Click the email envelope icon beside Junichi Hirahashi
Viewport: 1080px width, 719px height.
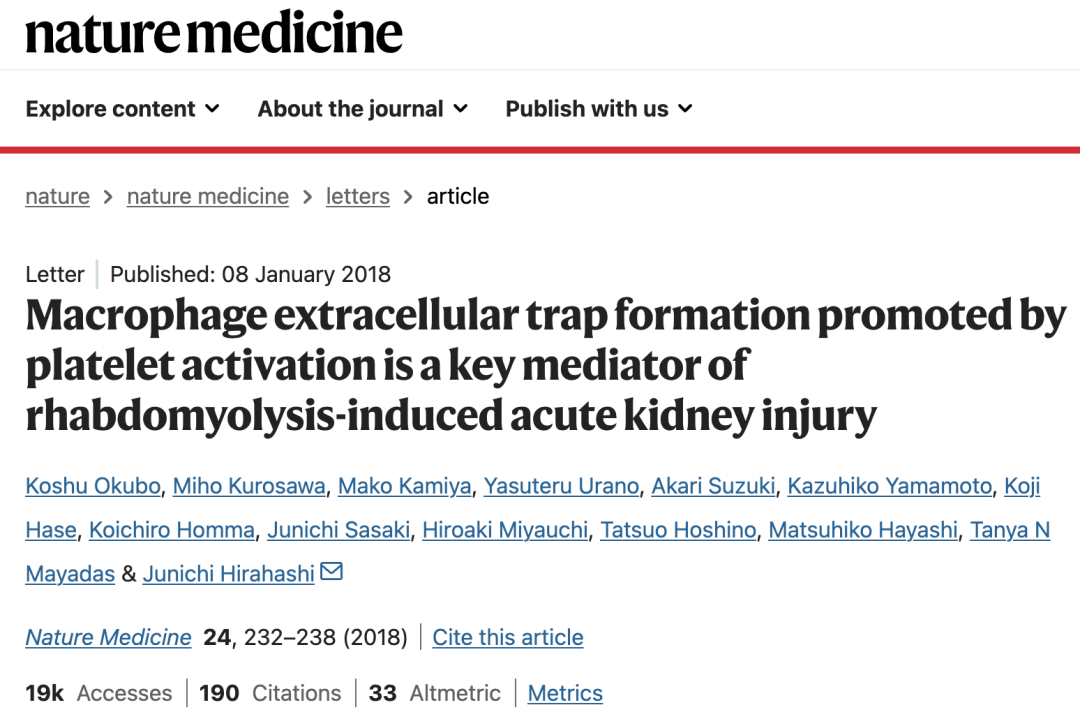(x=331, y=572)
